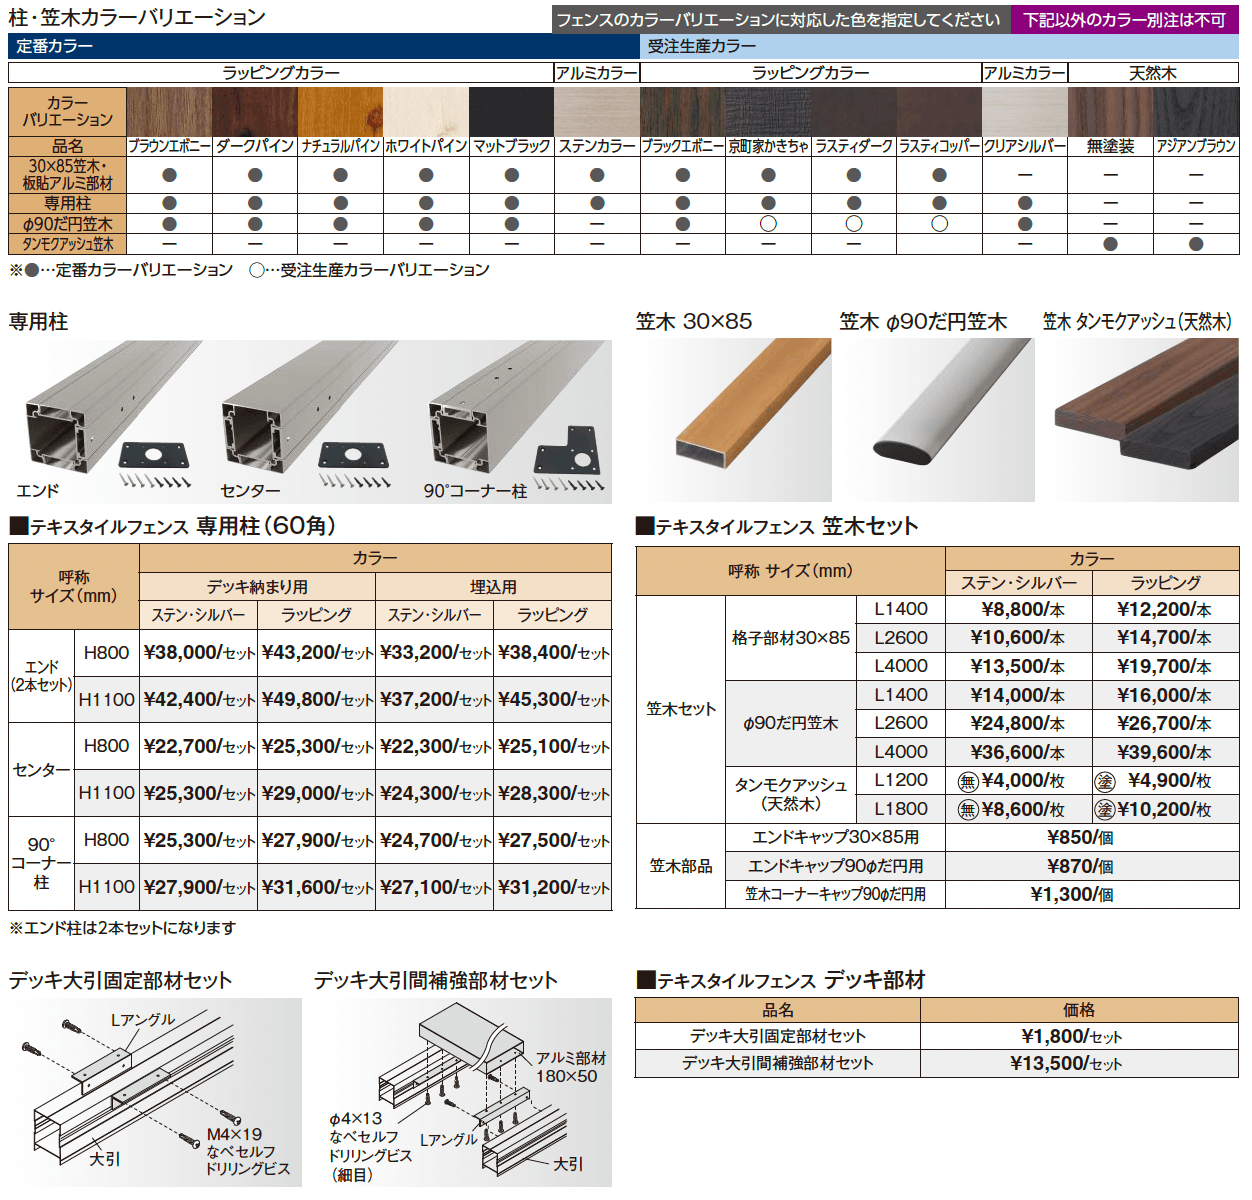Select the アジアンブラウン natural wood swatch
Image resolution: width=1252 pixels, height=1200 pixels.
1196,111
